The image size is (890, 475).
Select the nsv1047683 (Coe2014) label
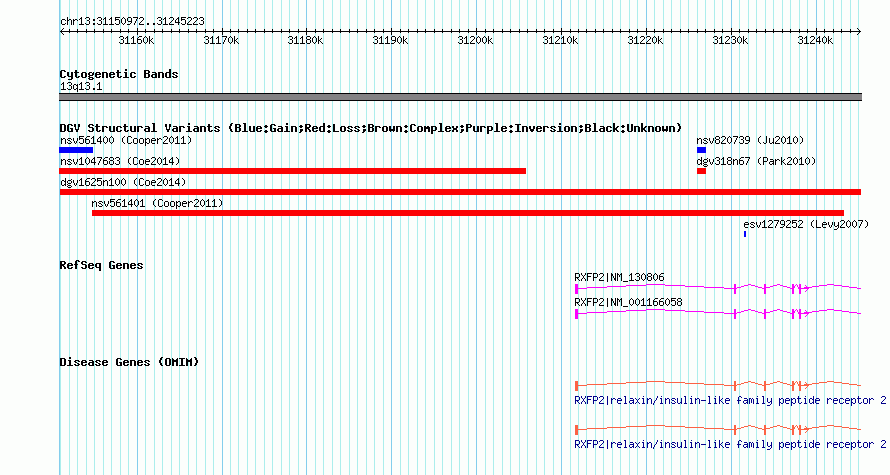pyautogui.click(x=120, y=161)
